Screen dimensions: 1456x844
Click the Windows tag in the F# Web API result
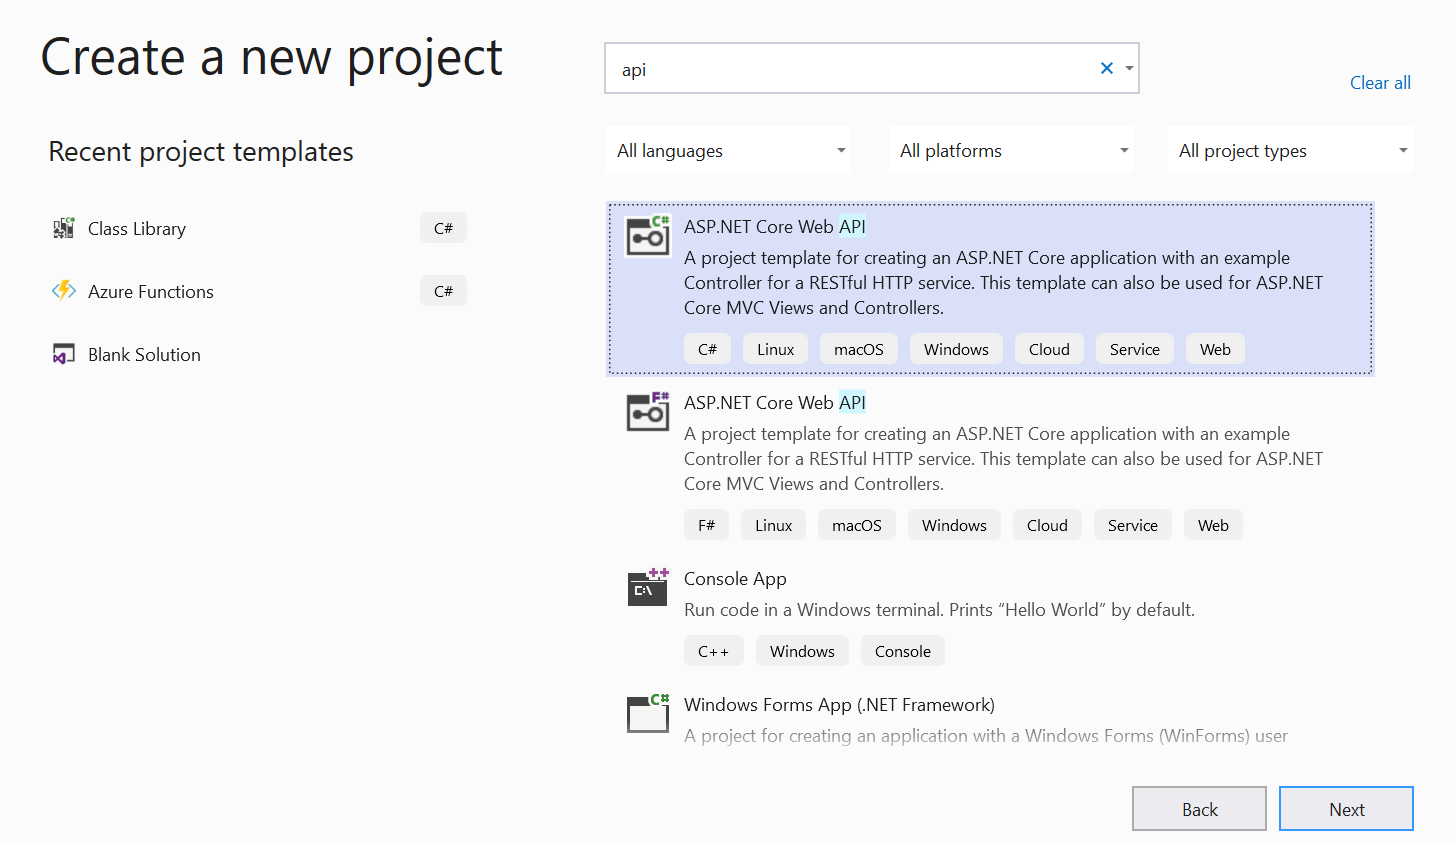(x=954, y=525)
